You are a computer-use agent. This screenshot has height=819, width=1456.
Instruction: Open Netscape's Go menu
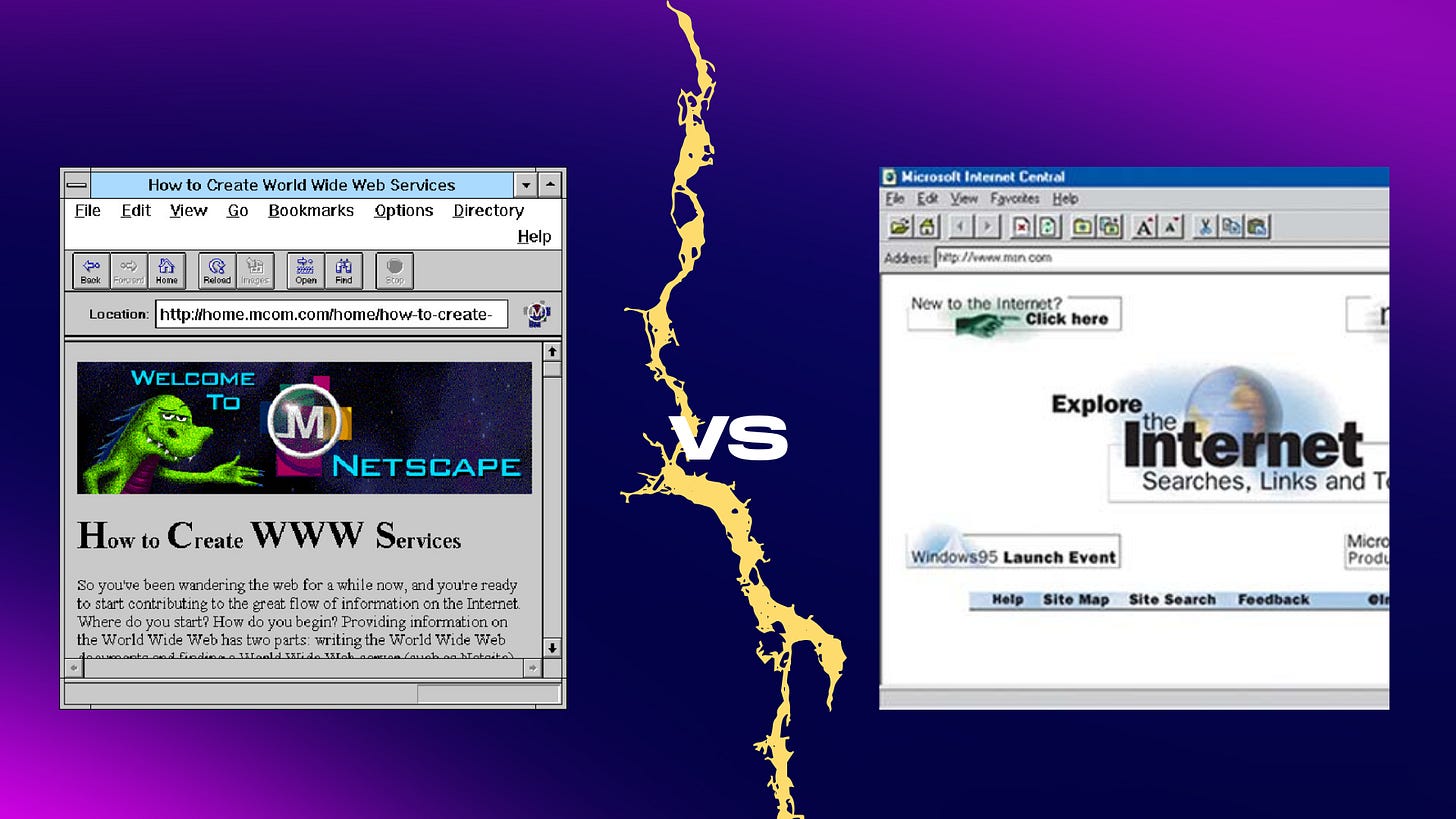[x=238, y=210]
